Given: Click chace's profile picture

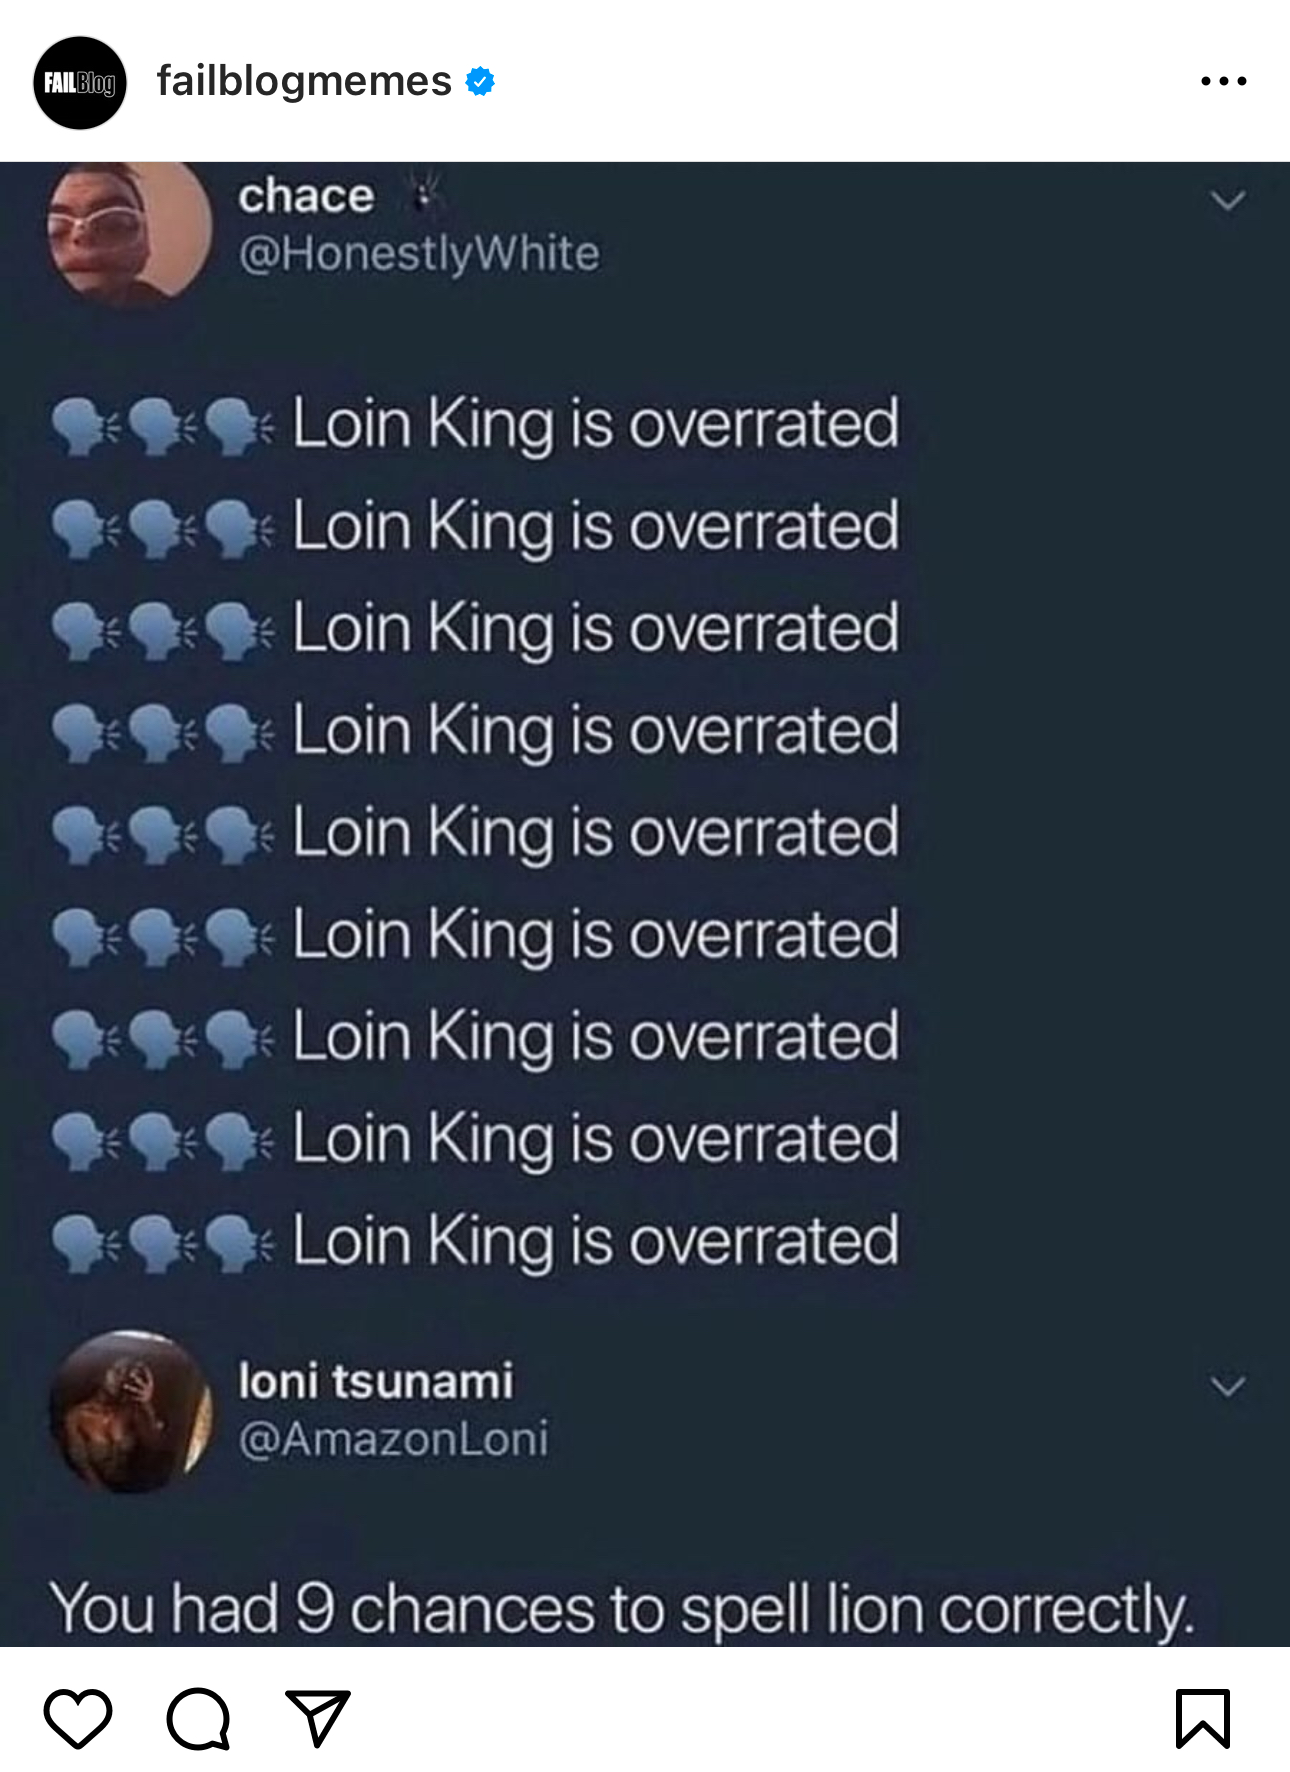Looking at the screenshot, I should point(130,230).
